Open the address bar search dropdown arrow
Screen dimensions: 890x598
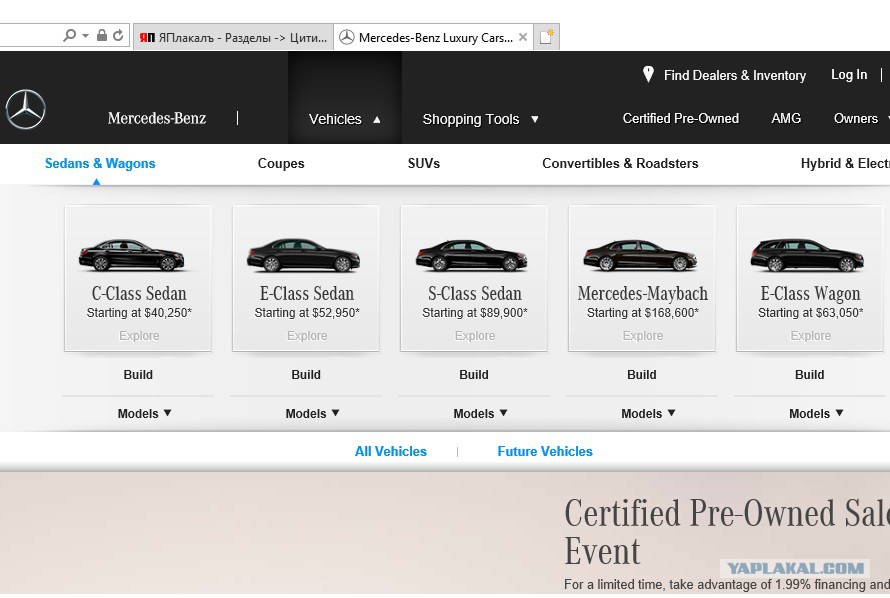(x=85, y=36)
